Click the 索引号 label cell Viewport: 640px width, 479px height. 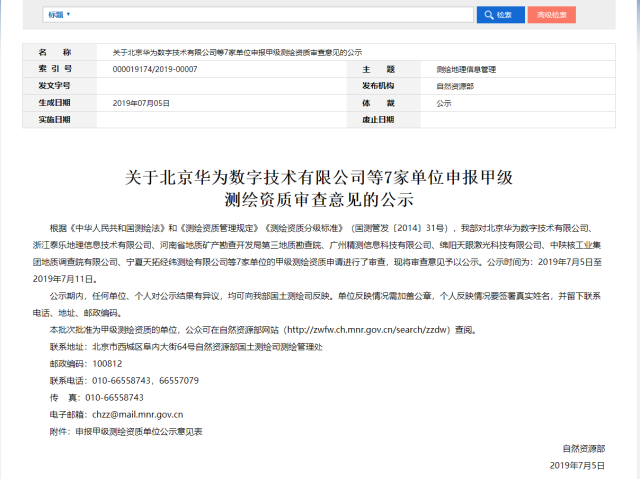60,69
